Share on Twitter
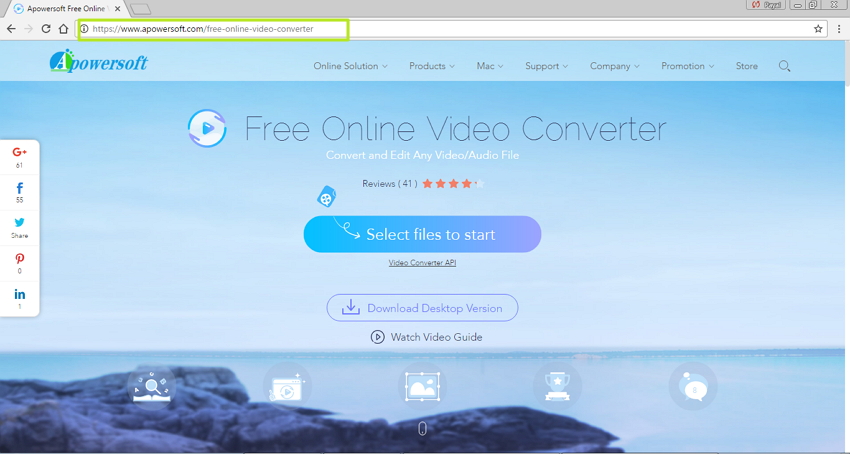Screen dimensions: 850x454 pos(20,228)
